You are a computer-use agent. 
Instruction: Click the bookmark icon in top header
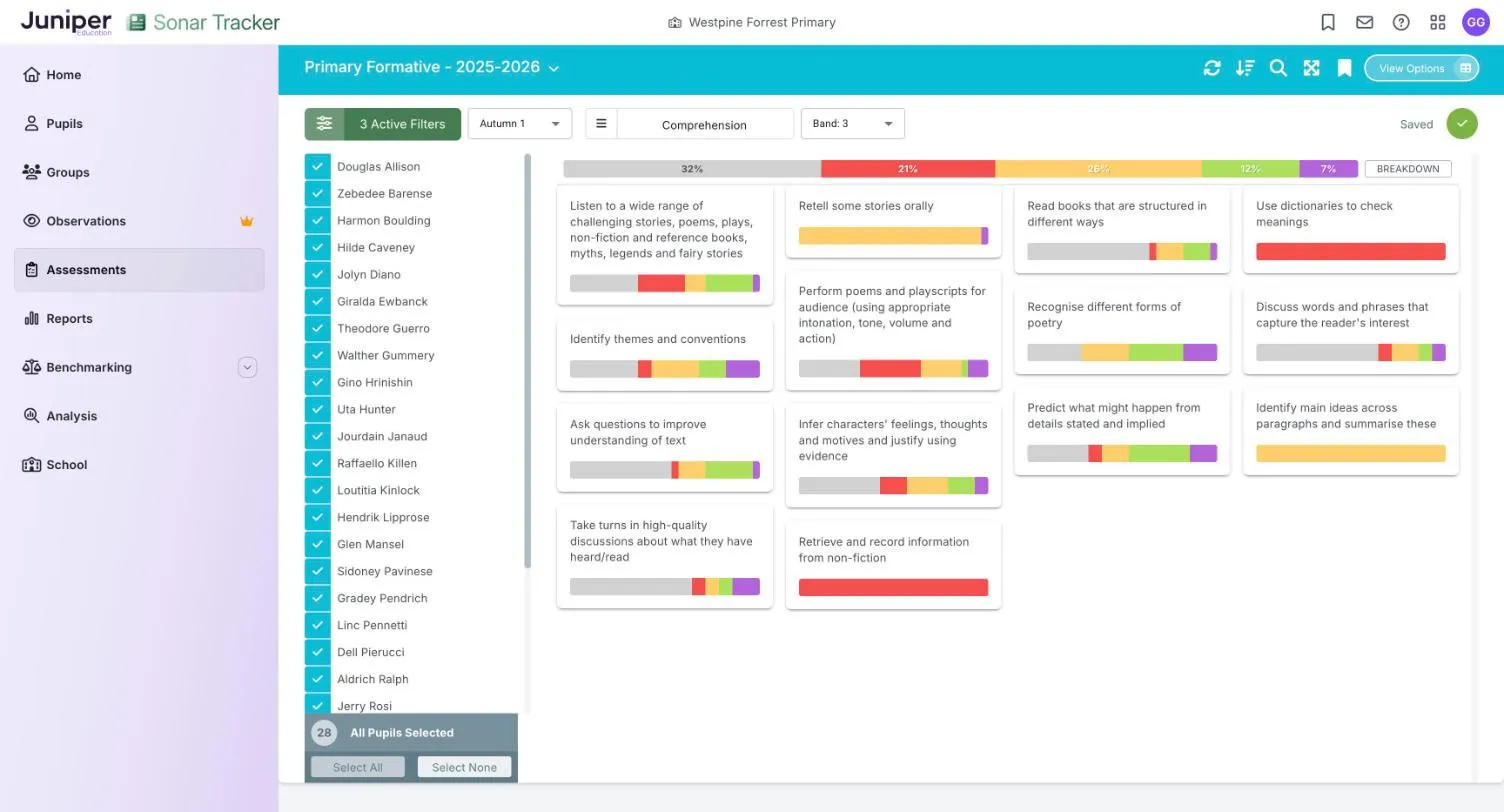(1328, 22)
